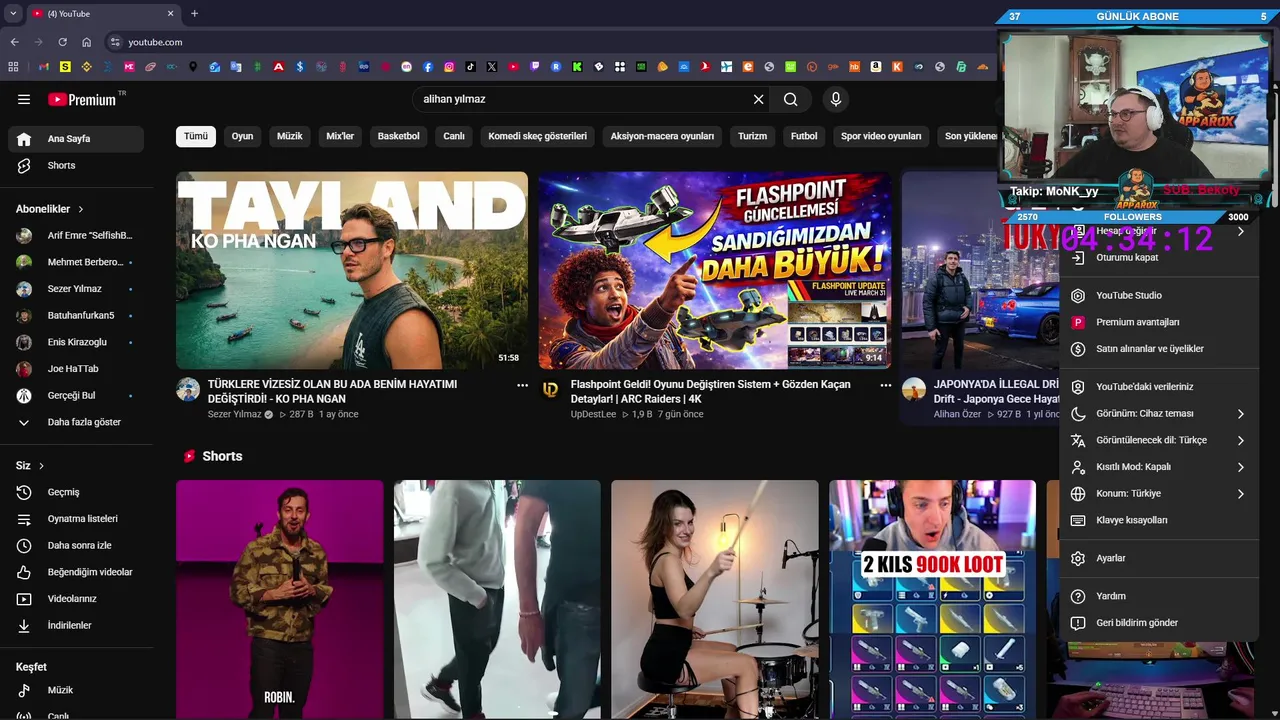Go to Ana Sayfa in sidebar
Image resolution: width=1280 pixels, height=720 pixels.
click(x=76, y=139)
